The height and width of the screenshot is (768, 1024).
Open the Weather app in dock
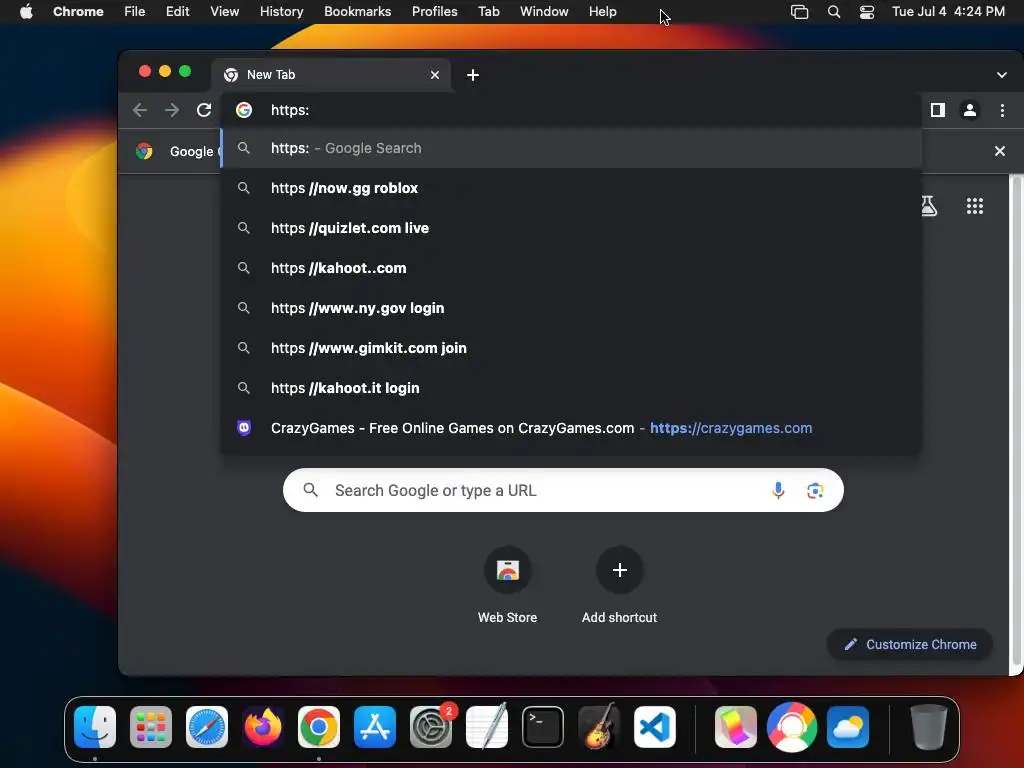(848, 726)
